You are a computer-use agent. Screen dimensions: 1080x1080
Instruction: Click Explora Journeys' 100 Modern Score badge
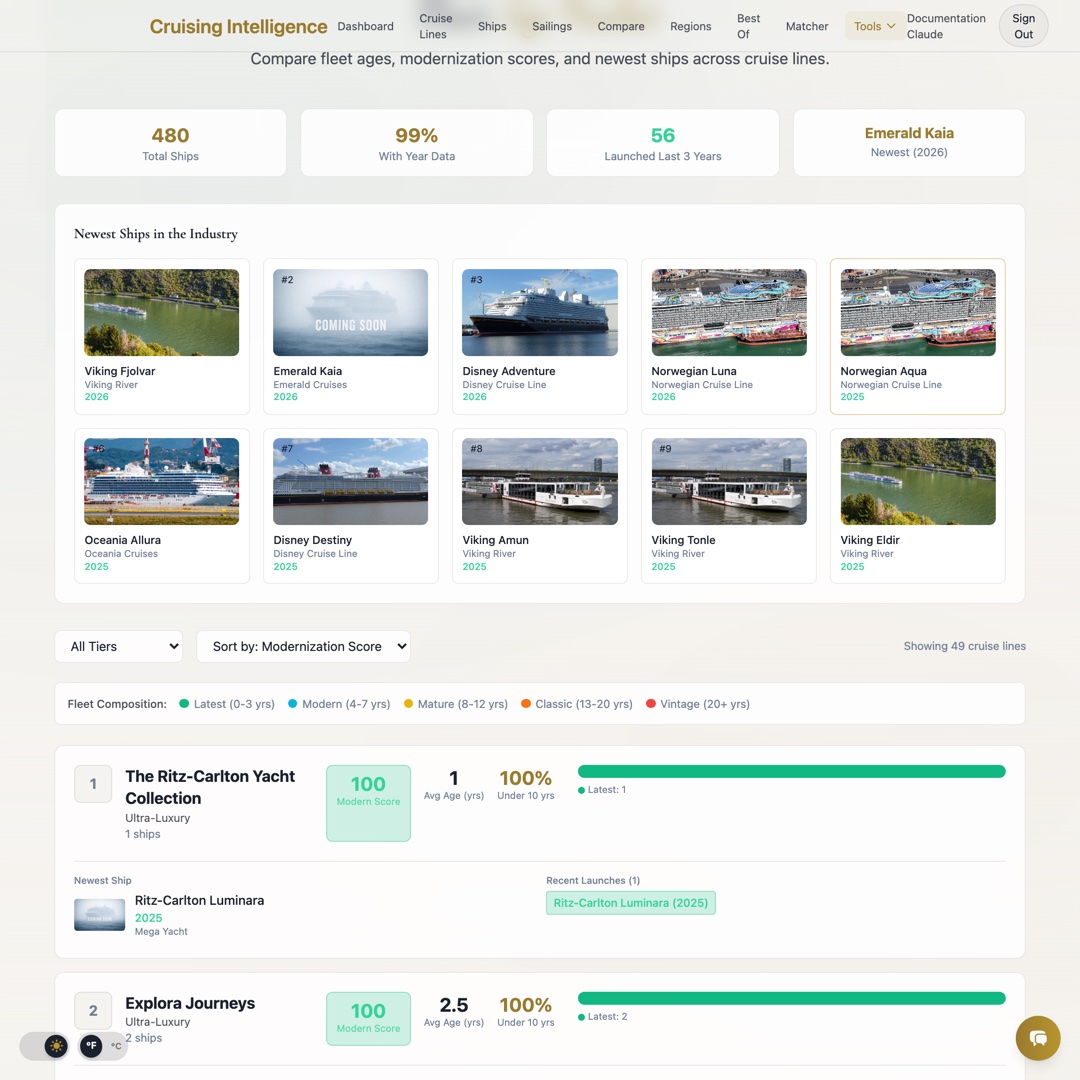tap(368, 1019)
